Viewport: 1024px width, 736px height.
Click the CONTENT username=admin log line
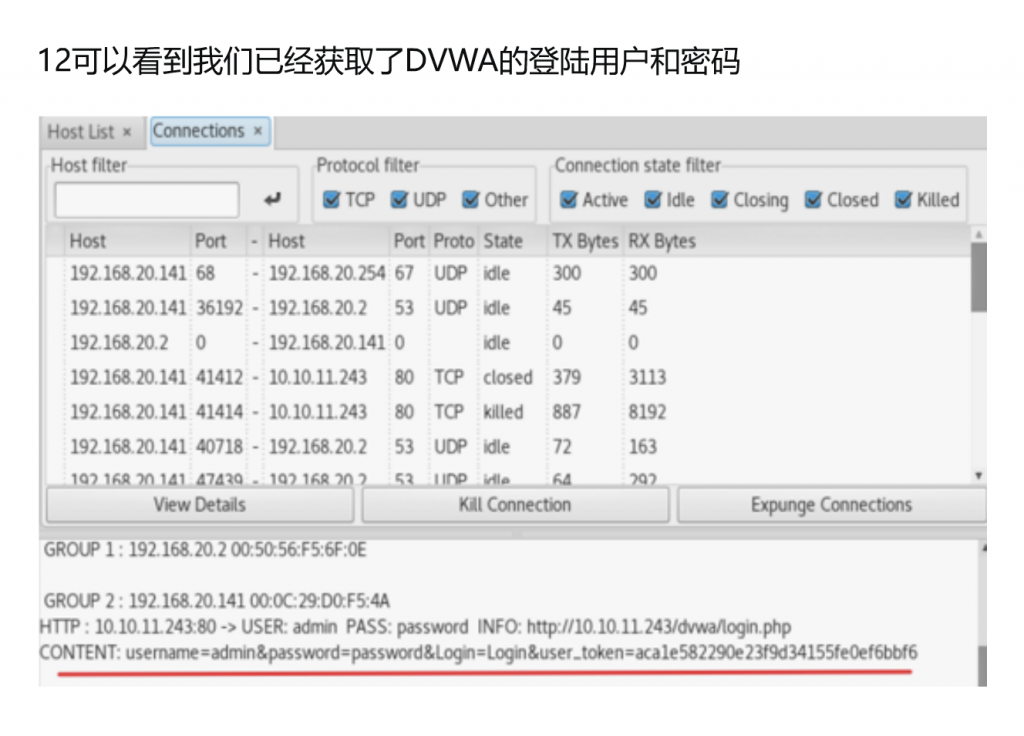[x=479, y=652]
